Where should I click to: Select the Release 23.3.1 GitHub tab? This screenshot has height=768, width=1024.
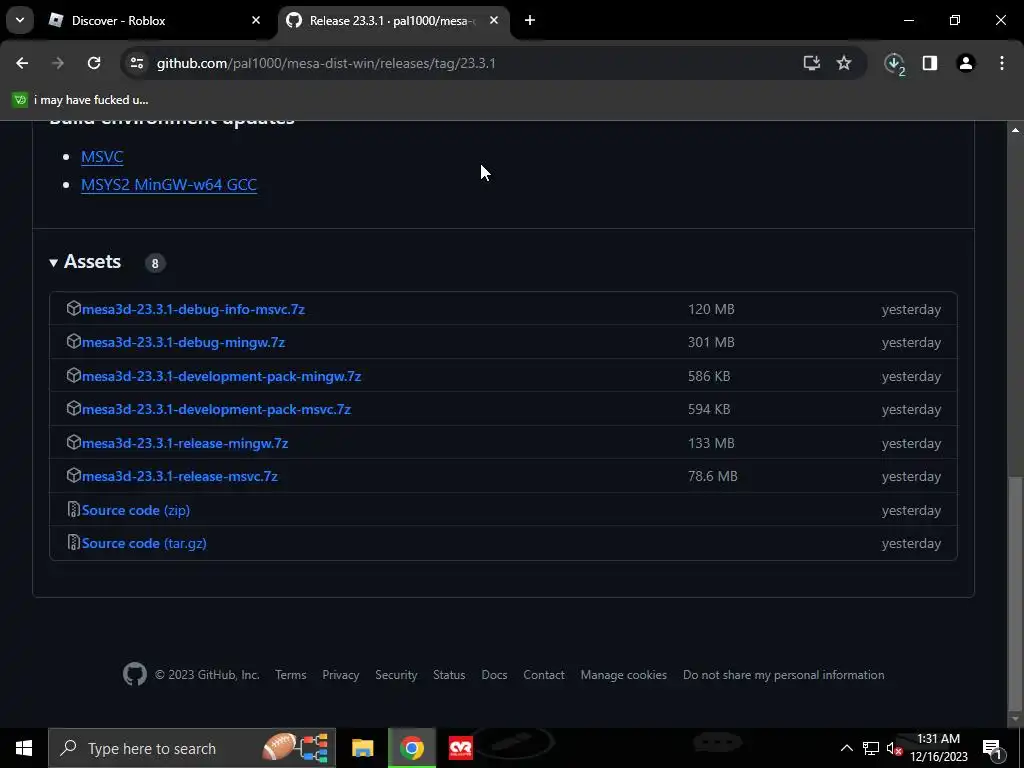[392, 20]
